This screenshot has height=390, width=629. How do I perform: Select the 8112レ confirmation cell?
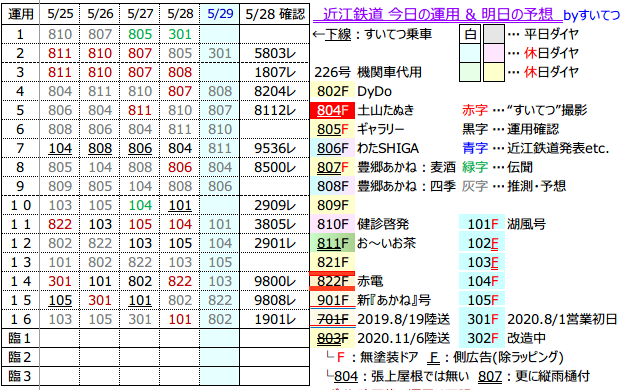[x=275, y=110]
